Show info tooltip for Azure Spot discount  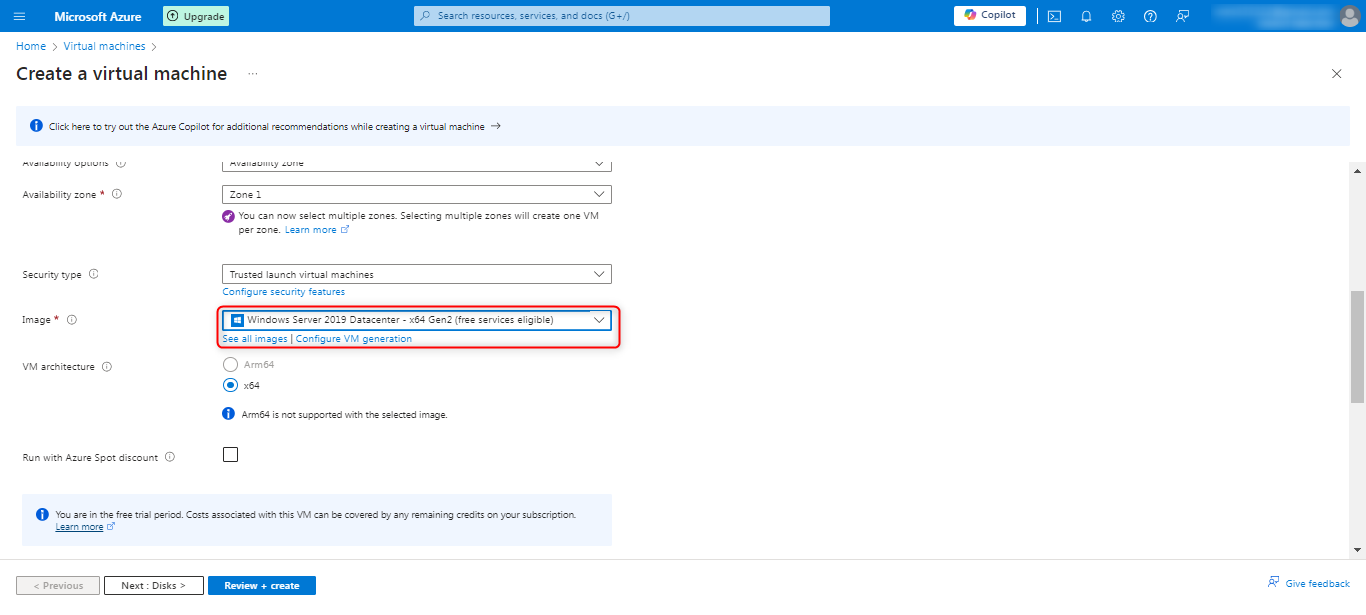(x=170, y=458)
